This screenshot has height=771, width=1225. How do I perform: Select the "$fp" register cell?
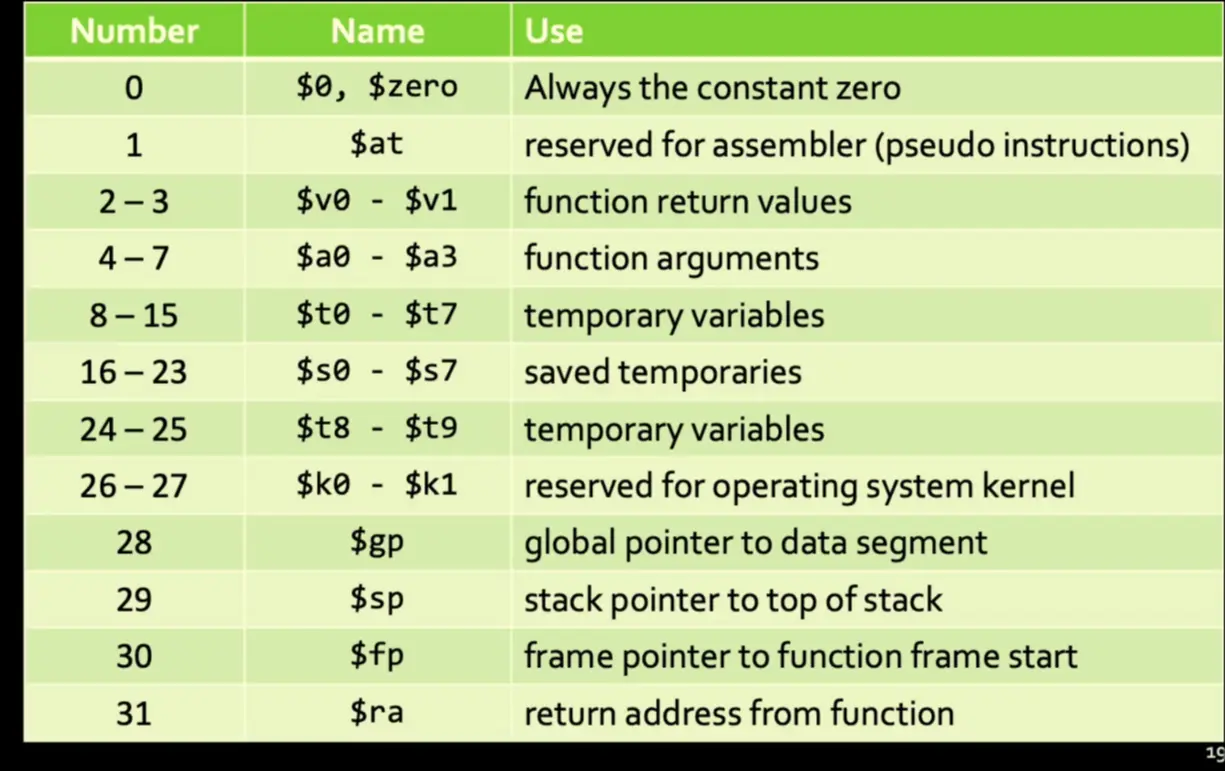pyautogui.click(x=377, y=656)
